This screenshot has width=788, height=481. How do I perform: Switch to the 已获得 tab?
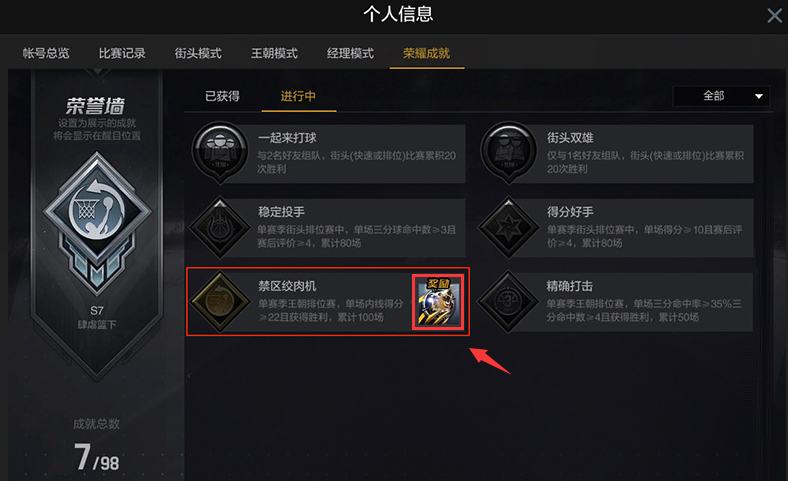(x=222, y=96)
